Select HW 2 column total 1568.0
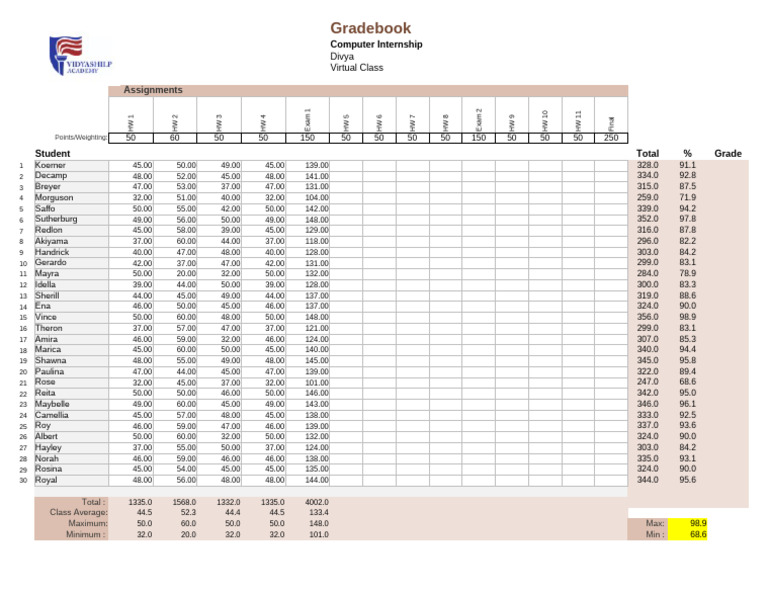768x594 pixels. 184,502
